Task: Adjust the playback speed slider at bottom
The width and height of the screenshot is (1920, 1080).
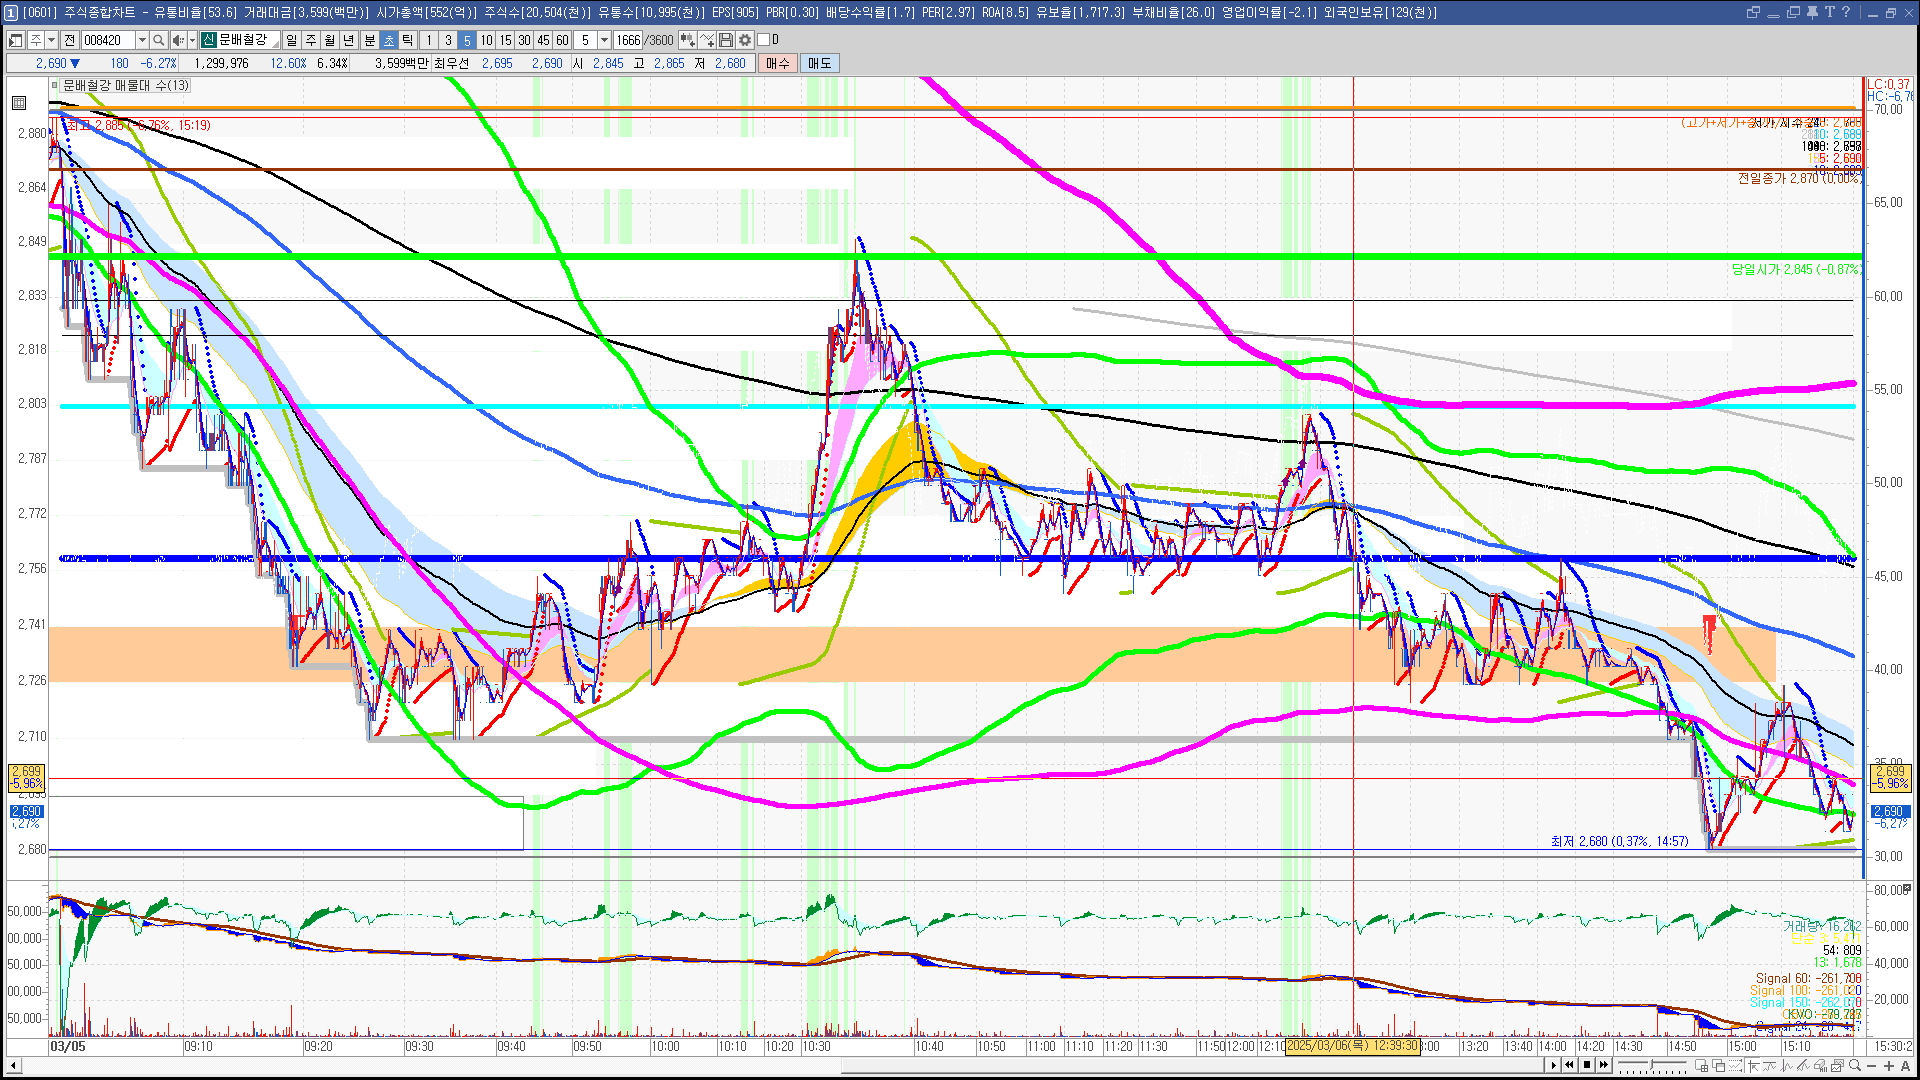Action: tap(1651, 1064)
